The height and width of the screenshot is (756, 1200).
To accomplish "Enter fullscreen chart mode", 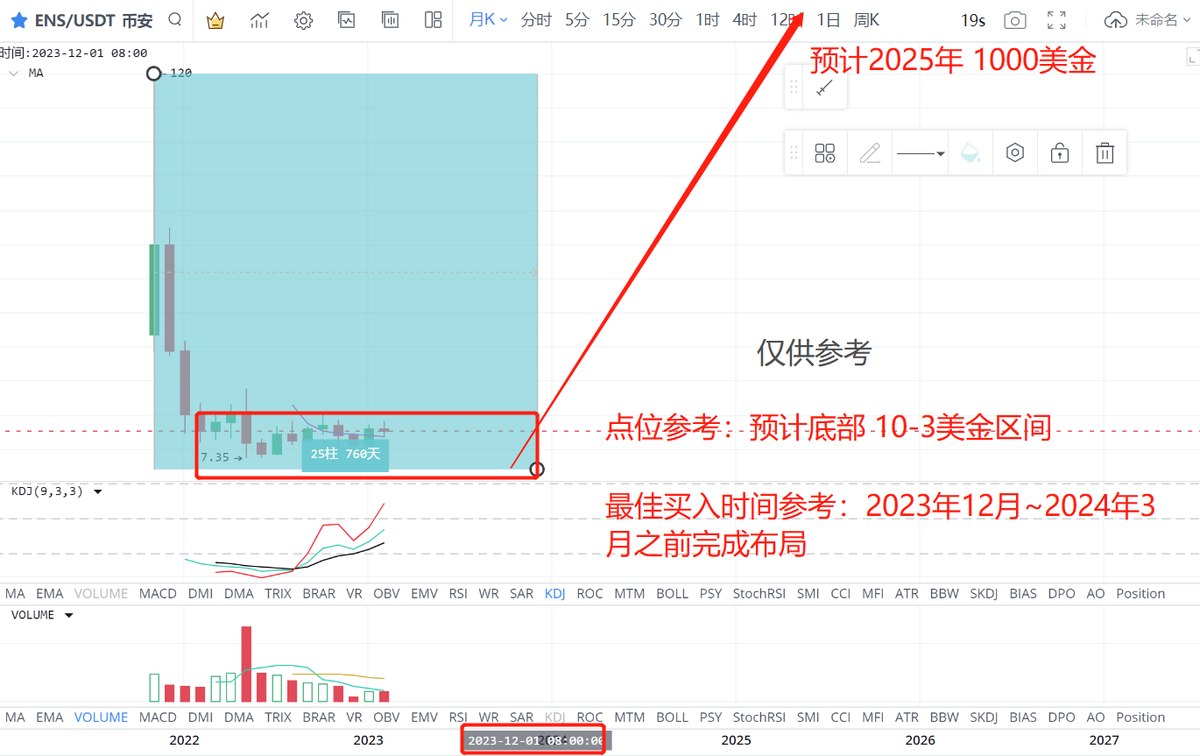I will pos(1055,19).
